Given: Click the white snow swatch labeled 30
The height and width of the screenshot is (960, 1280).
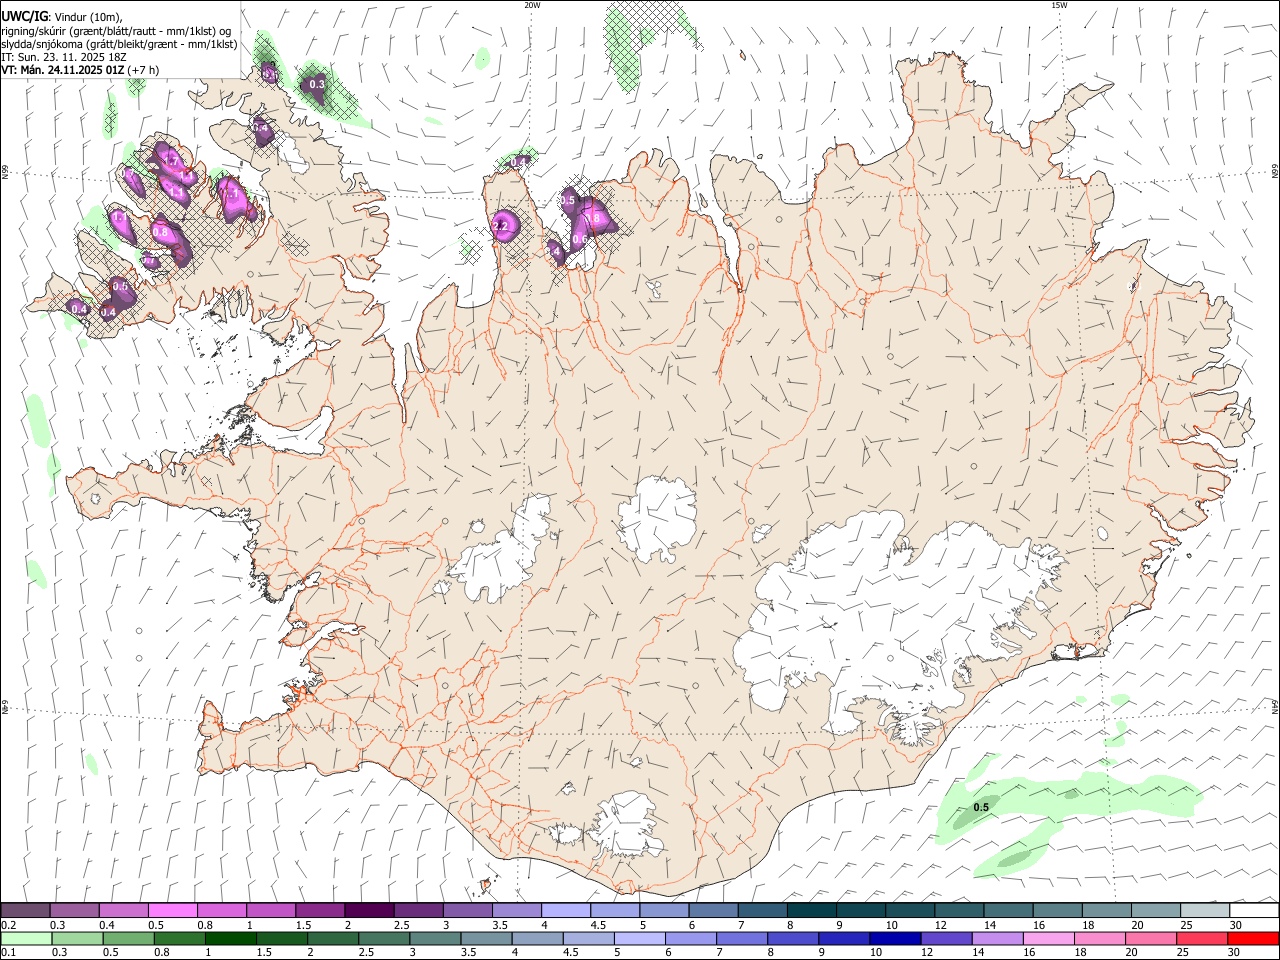Looking at the screenshot, I should (1252, 910).
